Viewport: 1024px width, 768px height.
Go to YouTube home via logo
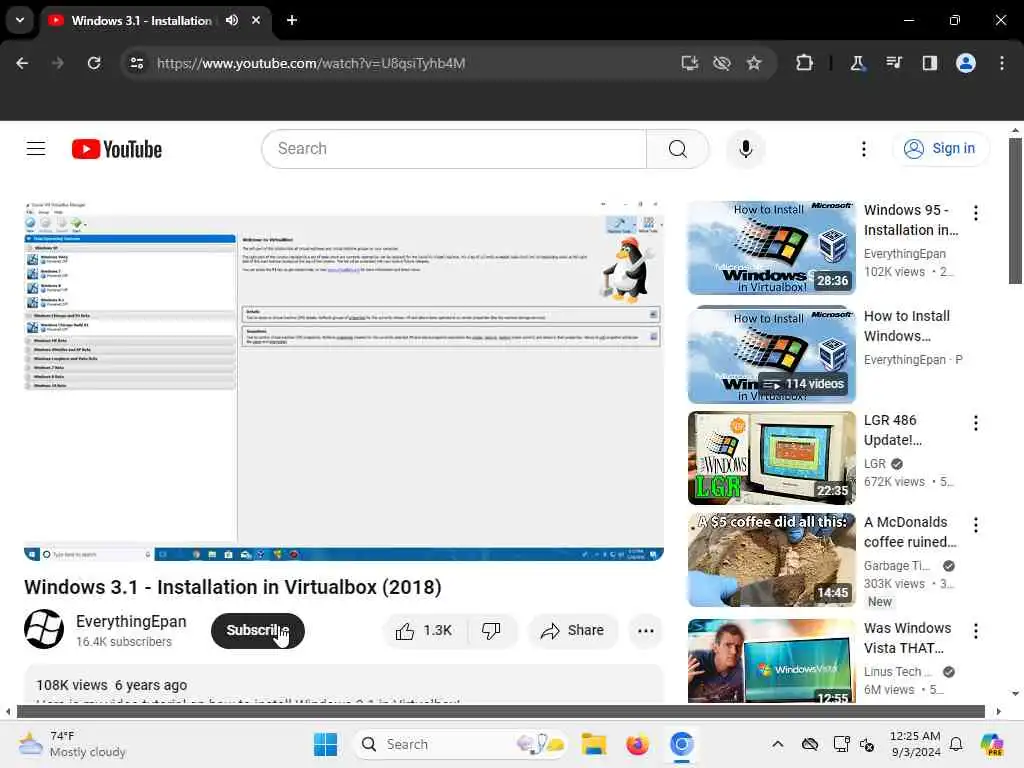pyautogui.click(x=116, y=149)
